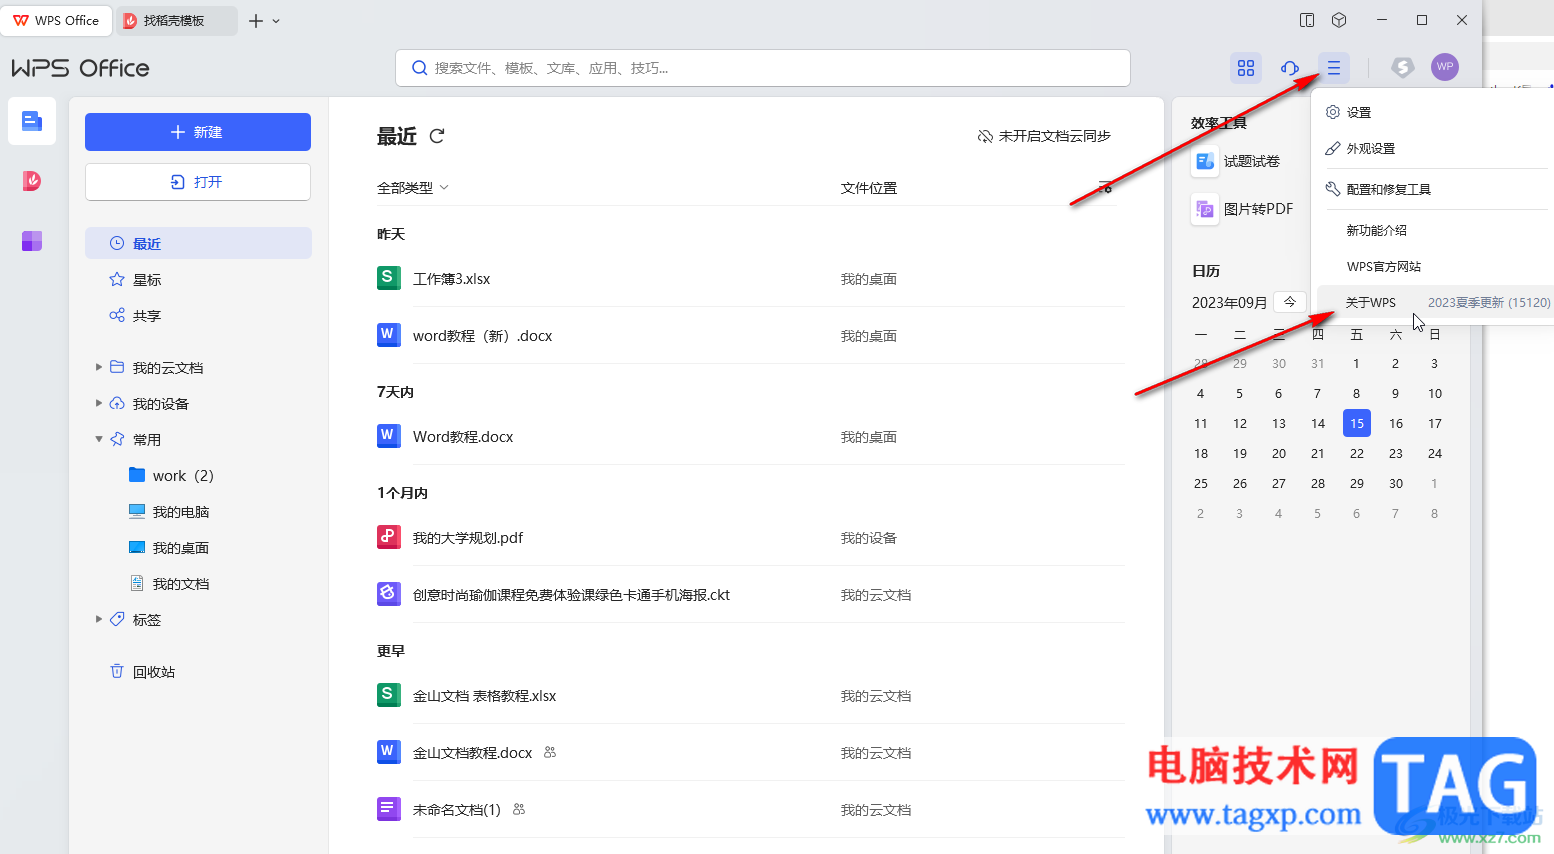Viewport: 1554px width, 854px height.
Task: Click the 新建 button
Action: (198, 132)
